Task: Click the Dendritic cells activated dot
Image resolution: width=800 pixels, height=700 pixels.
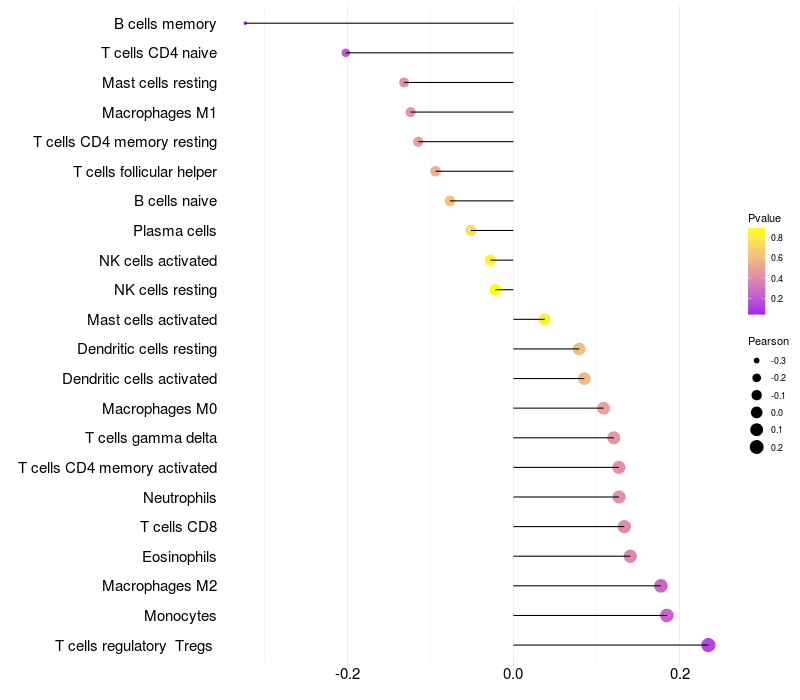Action: tap(584, 379)
